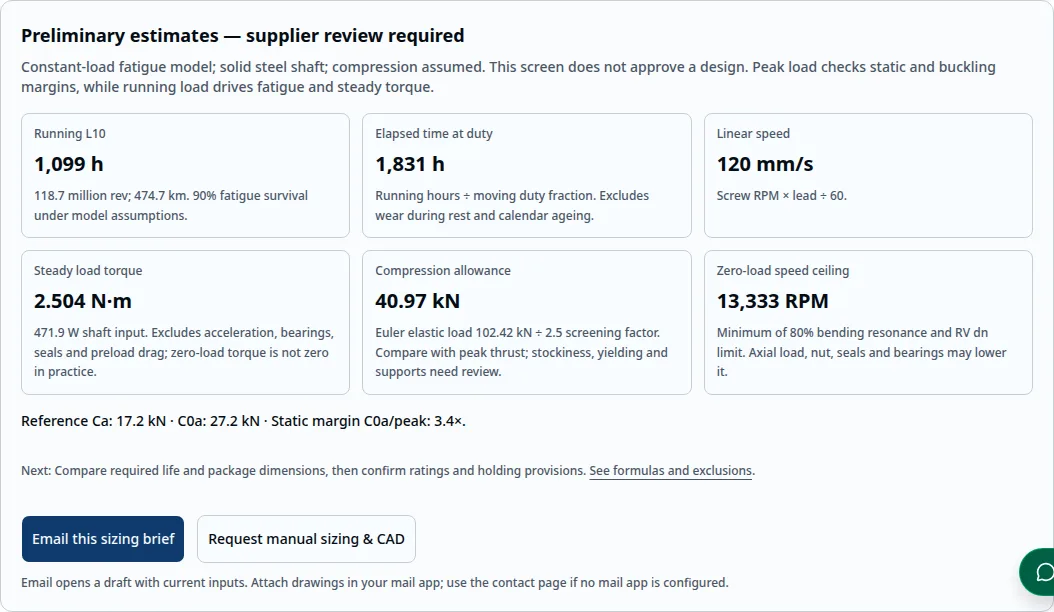The height and width of the screenshot is (612, 1054).
Task: Click the 118.7 million rev description text
Action: [171, 206]
